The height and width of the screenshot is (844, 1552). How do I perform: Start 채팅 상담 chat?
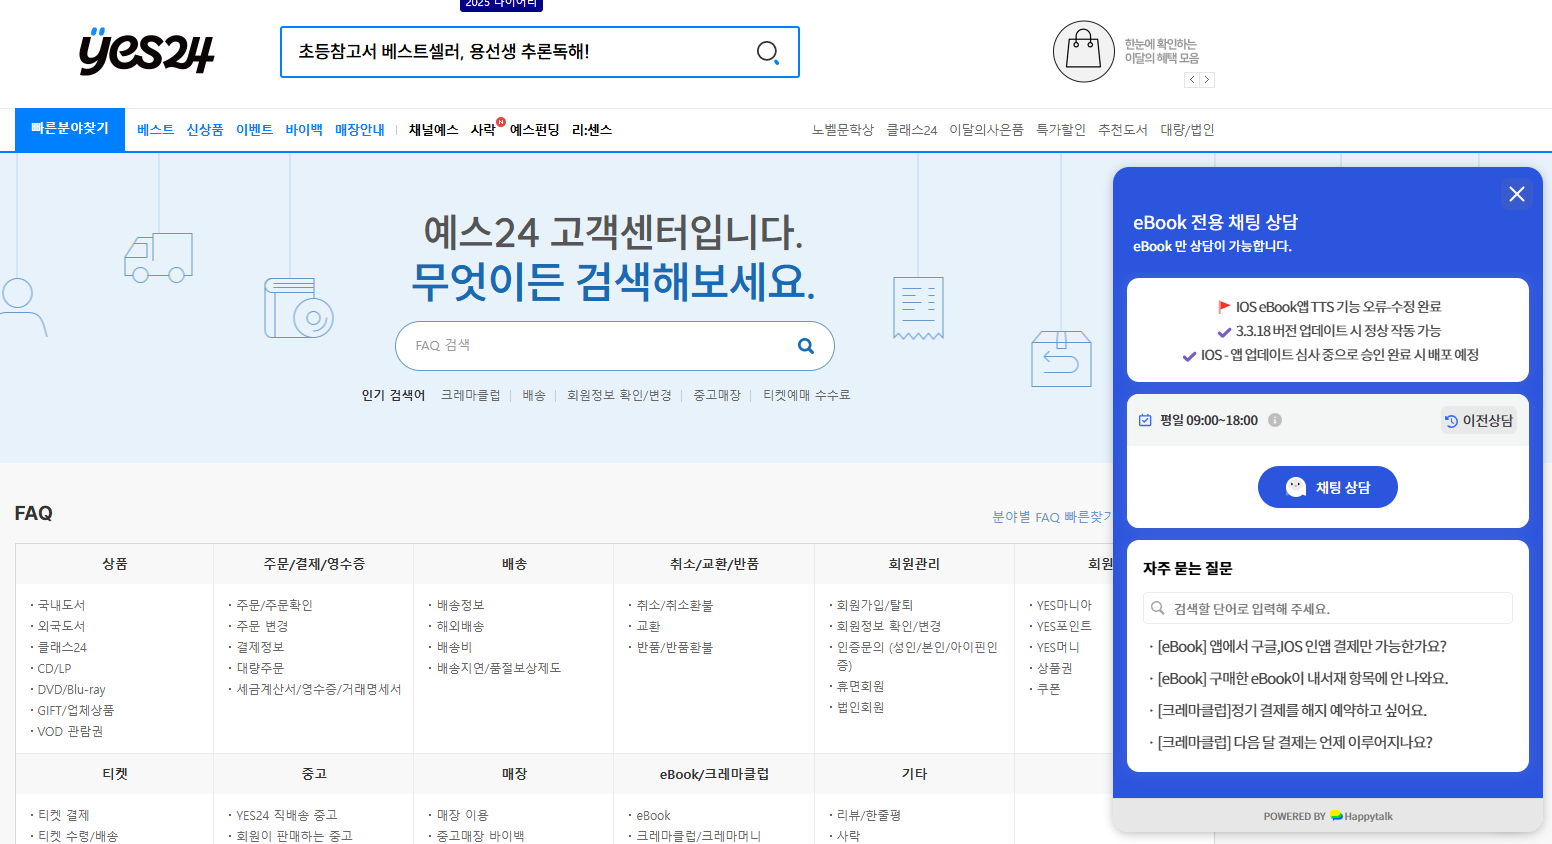click(x=1327, y=487)
